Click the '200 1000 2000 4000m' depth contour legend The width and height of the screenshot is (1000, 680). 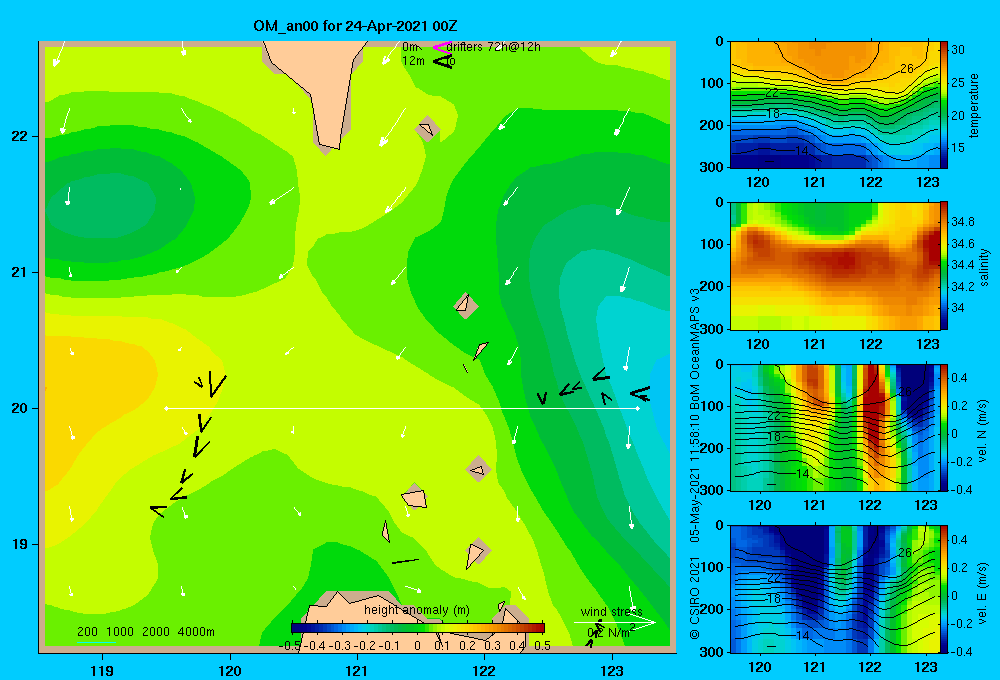point(145,632)
